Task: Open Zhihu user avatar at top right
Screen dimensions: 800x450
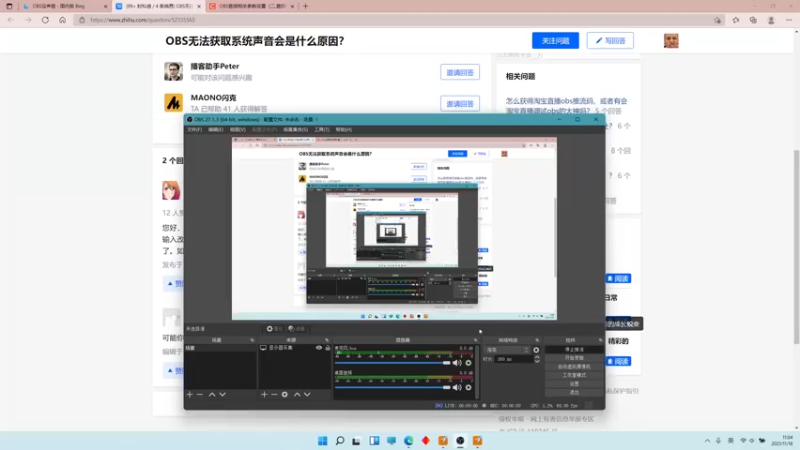Action: (671, 40)
